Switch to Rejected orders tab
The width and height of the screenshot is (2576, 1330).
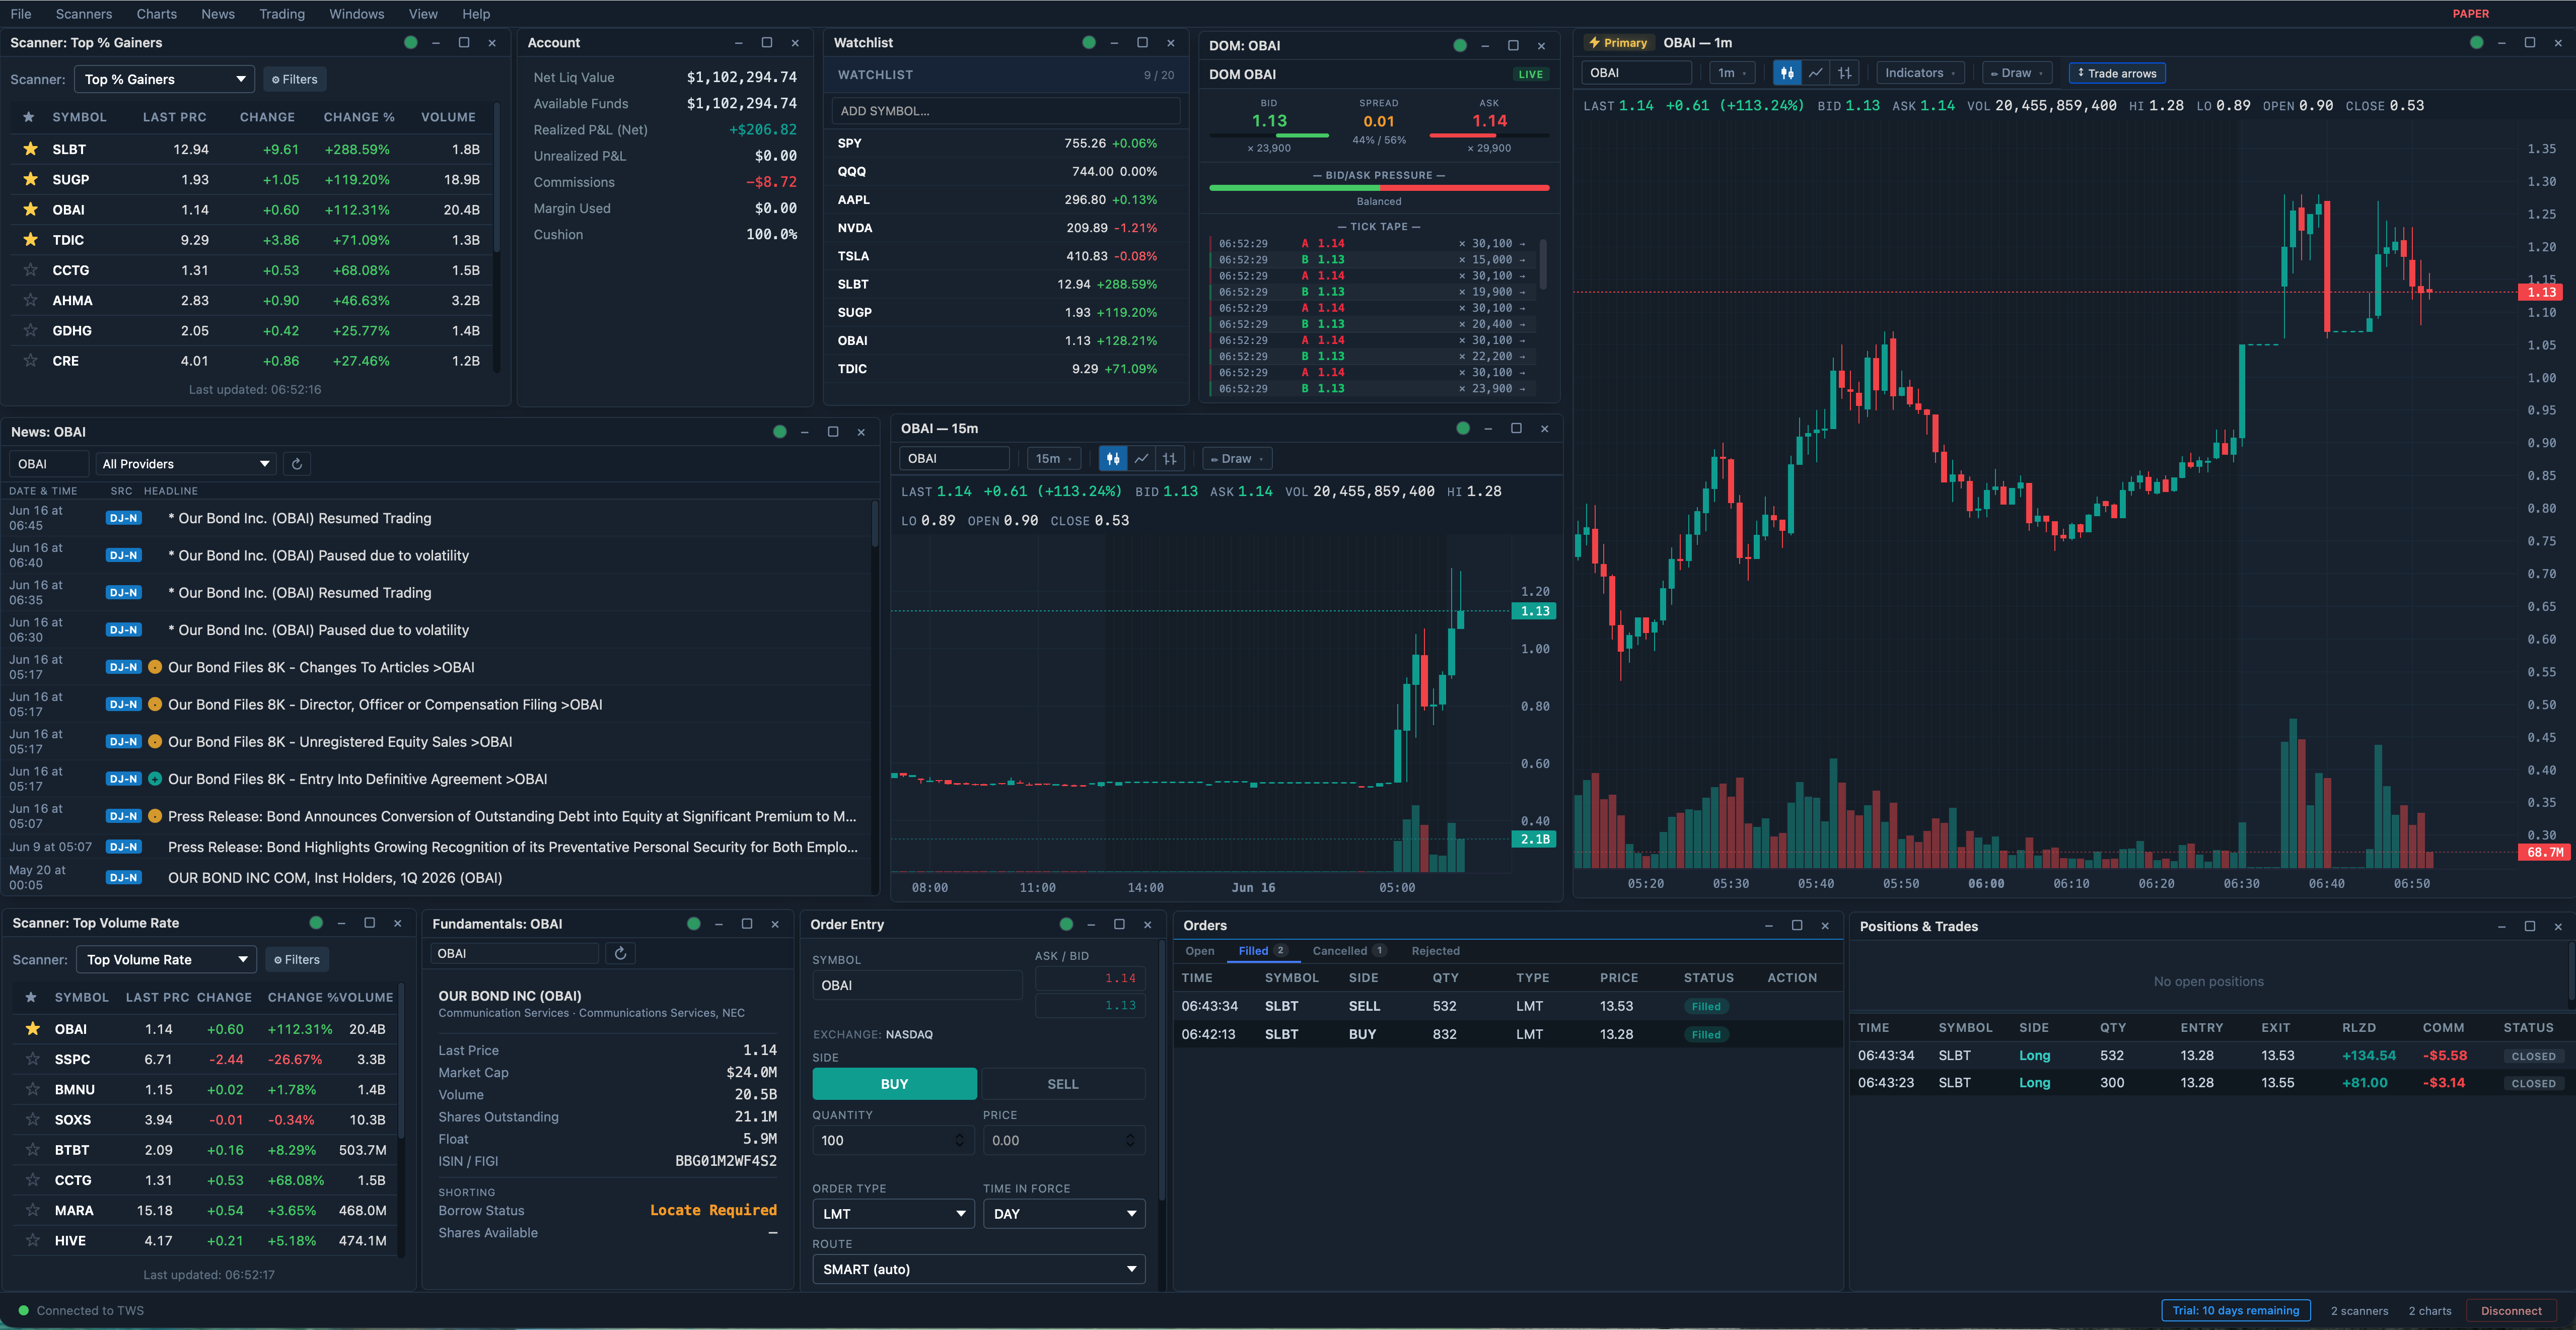coord(1435,951)
